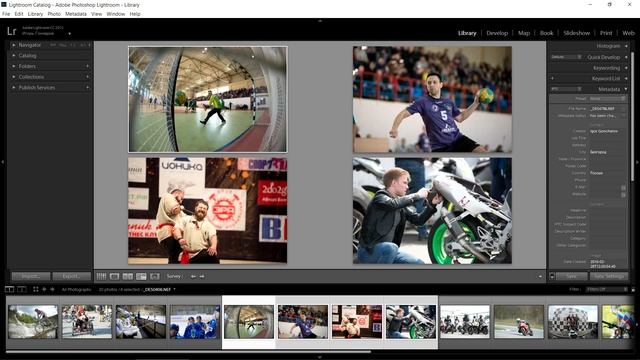Click plus icon on Folders panel header
Viewport: 640px width, 360px height.
click(87, 66)
